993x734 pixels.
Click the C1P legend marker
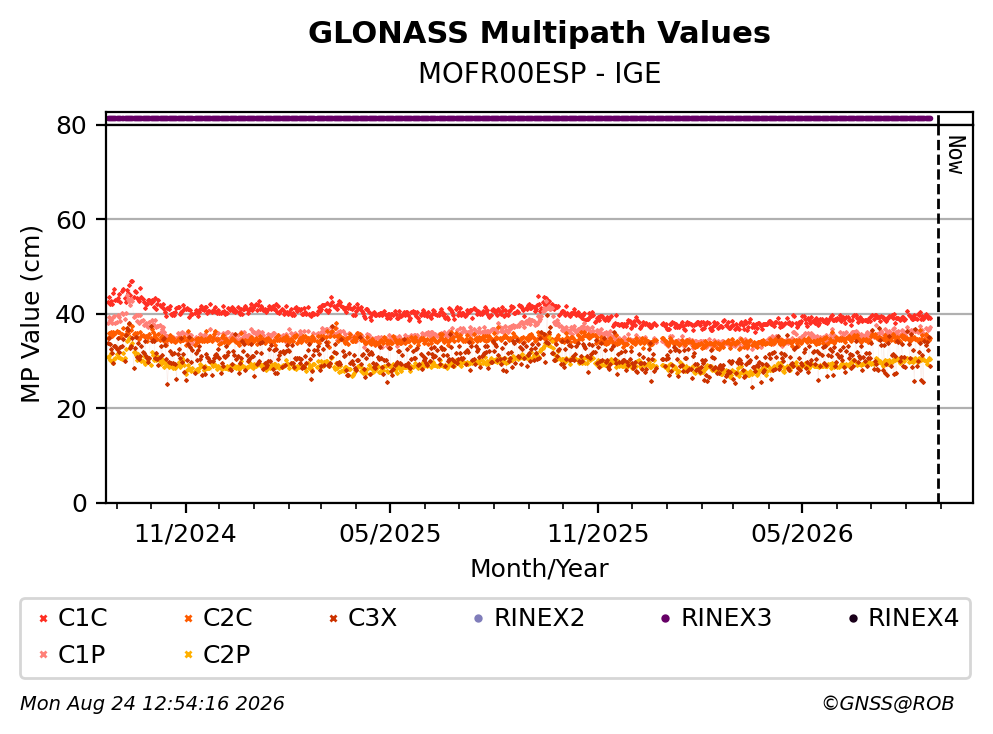click(x=44, y=654)
